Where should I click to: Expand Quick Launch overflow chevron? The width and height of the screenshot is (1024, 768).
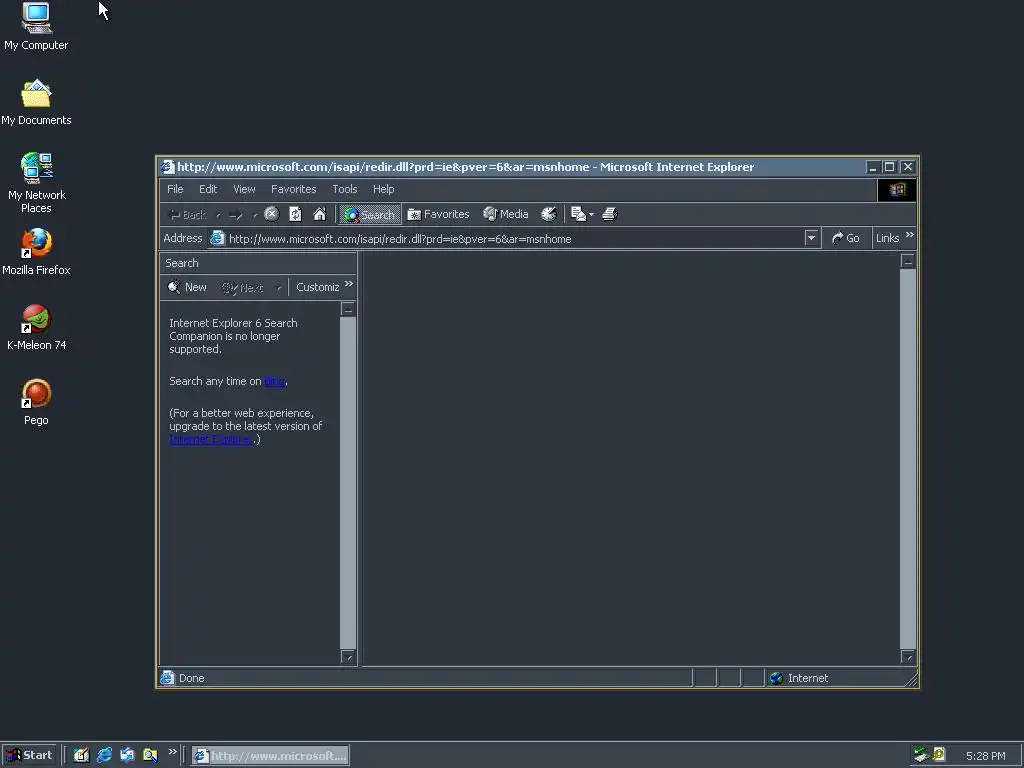tap(172, 752)
